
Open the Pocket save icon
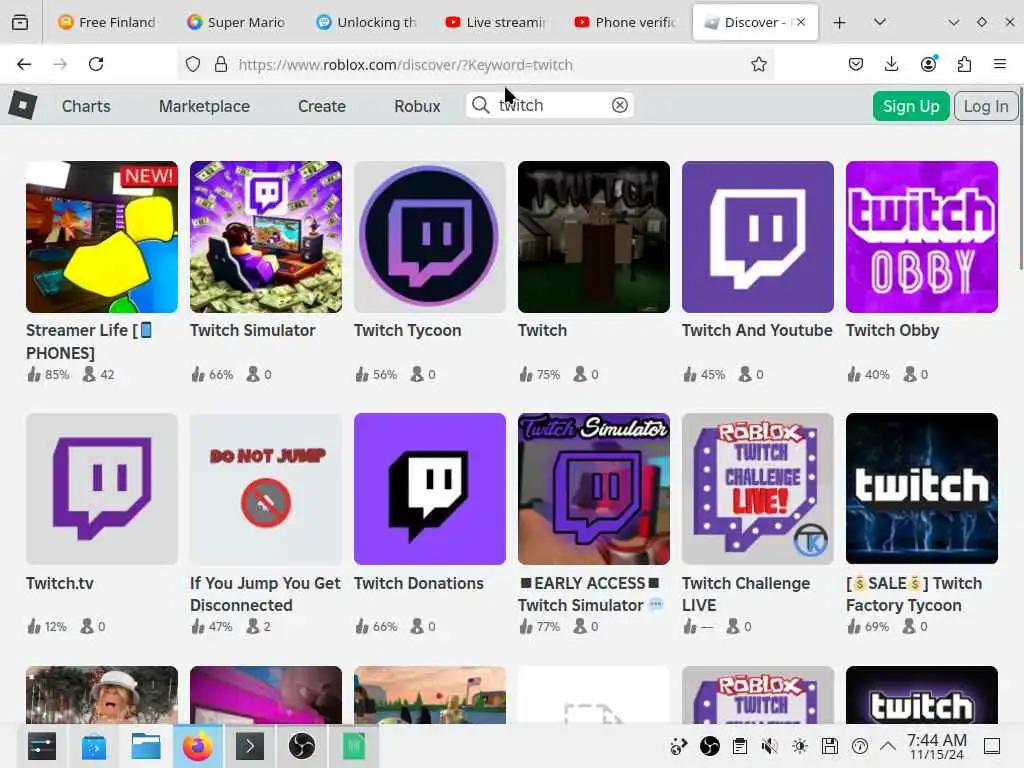(x=856, y=64)
